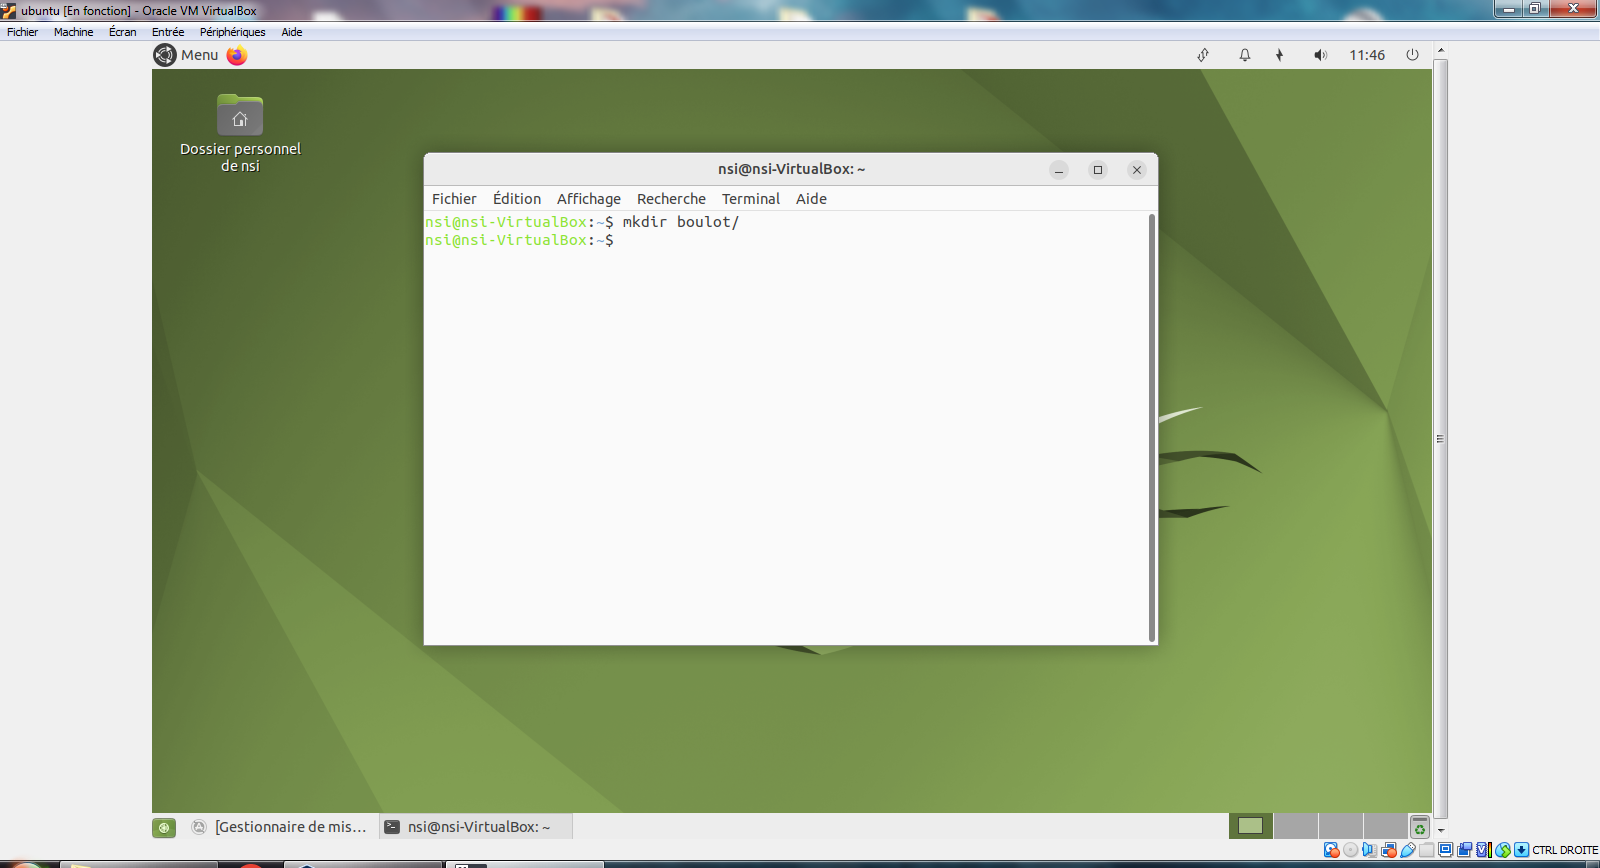Open the notifications bell indicator
Viewport: 1600px width, 868px height.
(1245, 55)
